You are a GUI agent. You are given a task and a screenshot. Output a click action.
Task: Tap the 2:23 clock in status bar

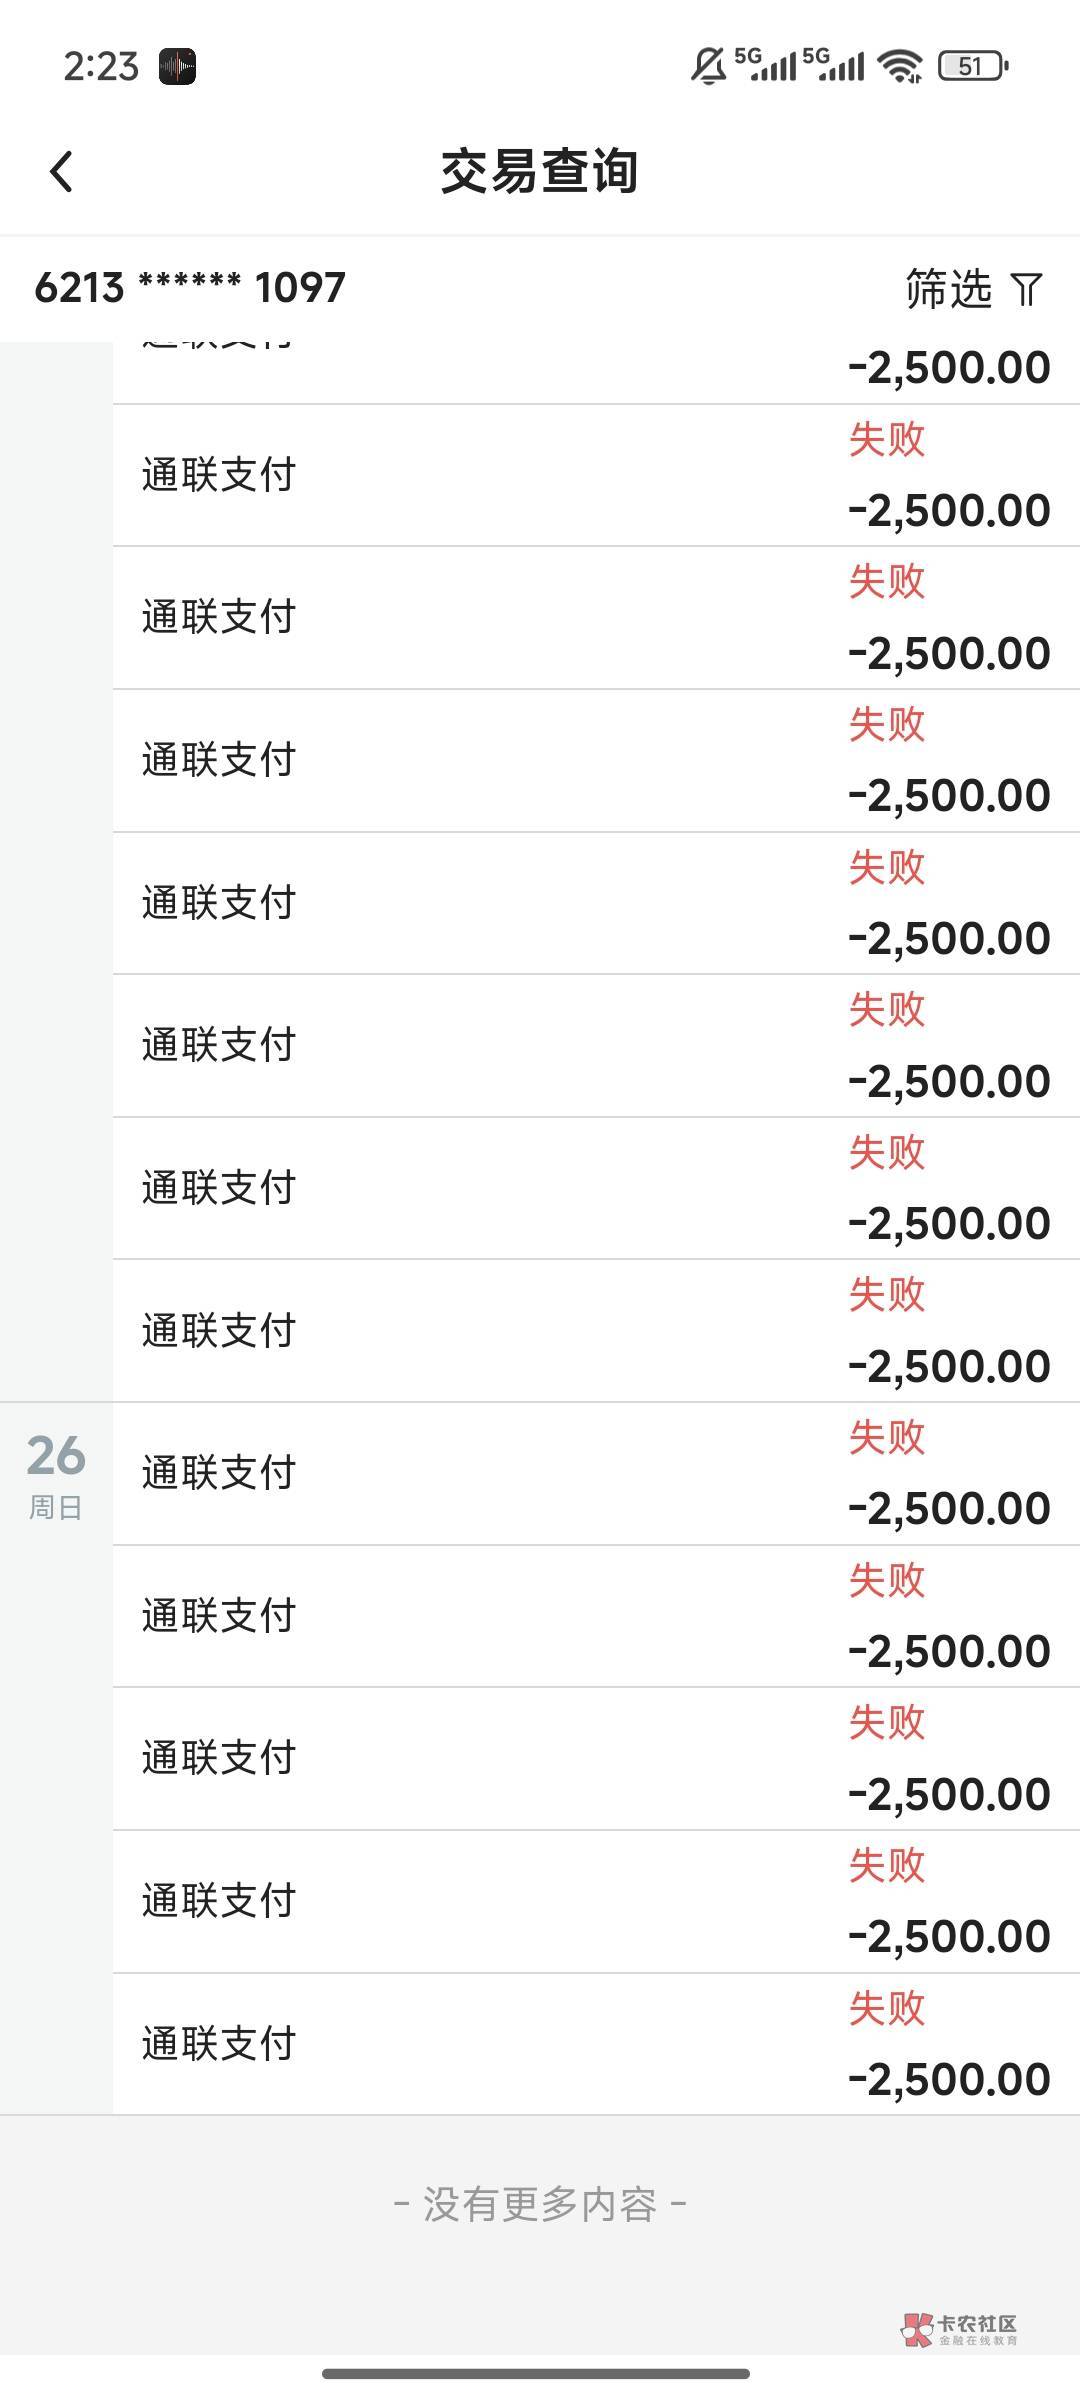coord(101,67)
